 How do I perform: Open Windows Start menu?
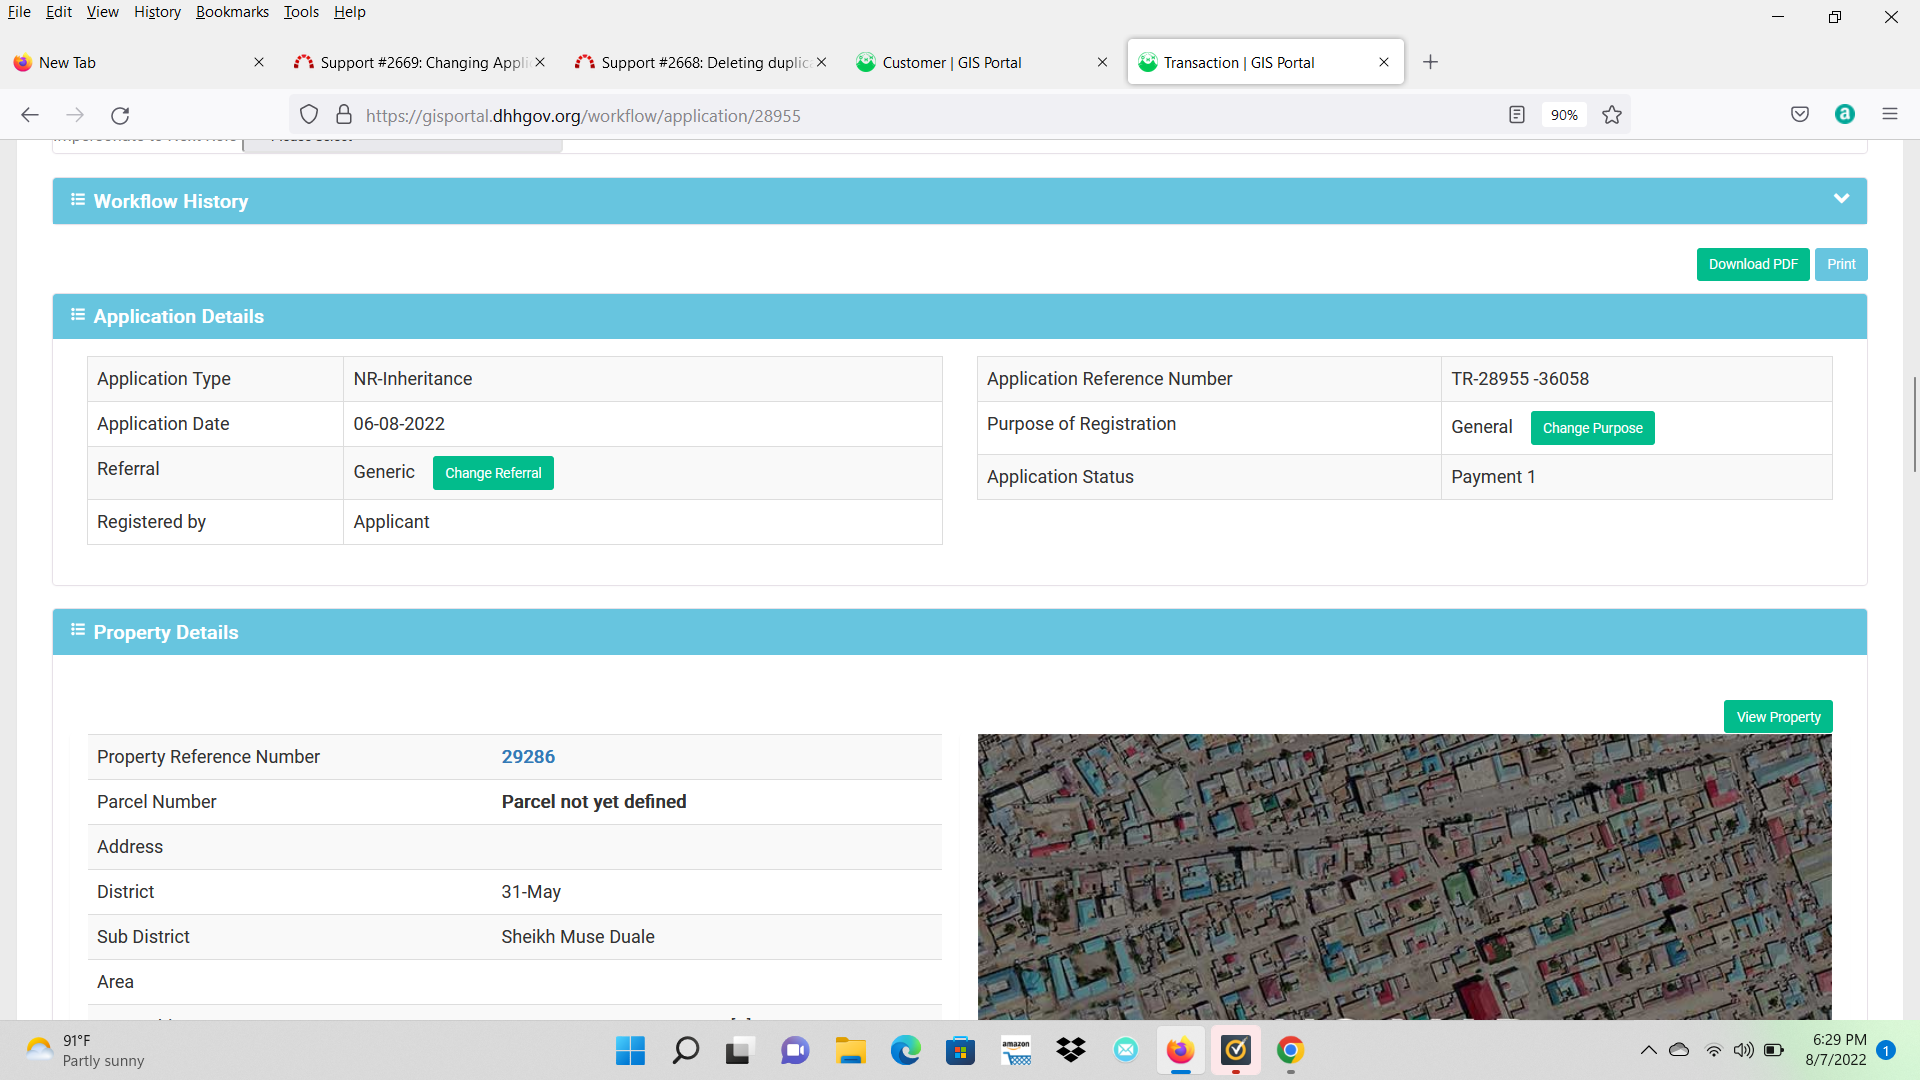click(630, 1050)
